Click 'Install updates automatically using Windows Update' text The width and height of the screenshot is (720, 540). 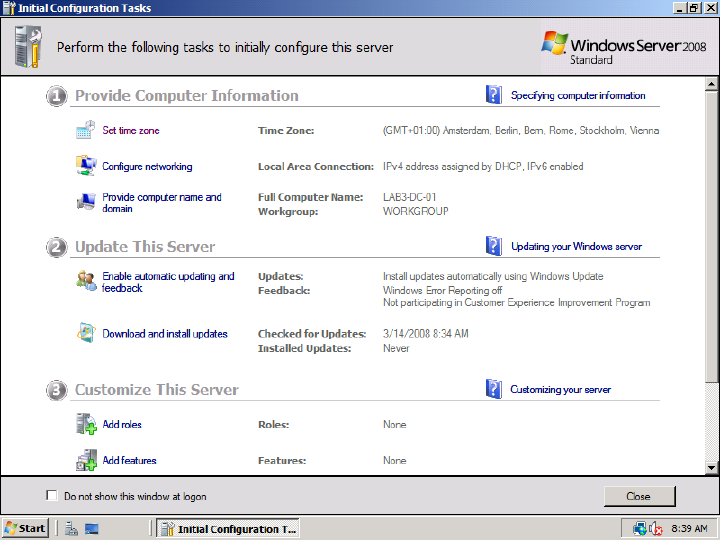(x=493, y=276)
